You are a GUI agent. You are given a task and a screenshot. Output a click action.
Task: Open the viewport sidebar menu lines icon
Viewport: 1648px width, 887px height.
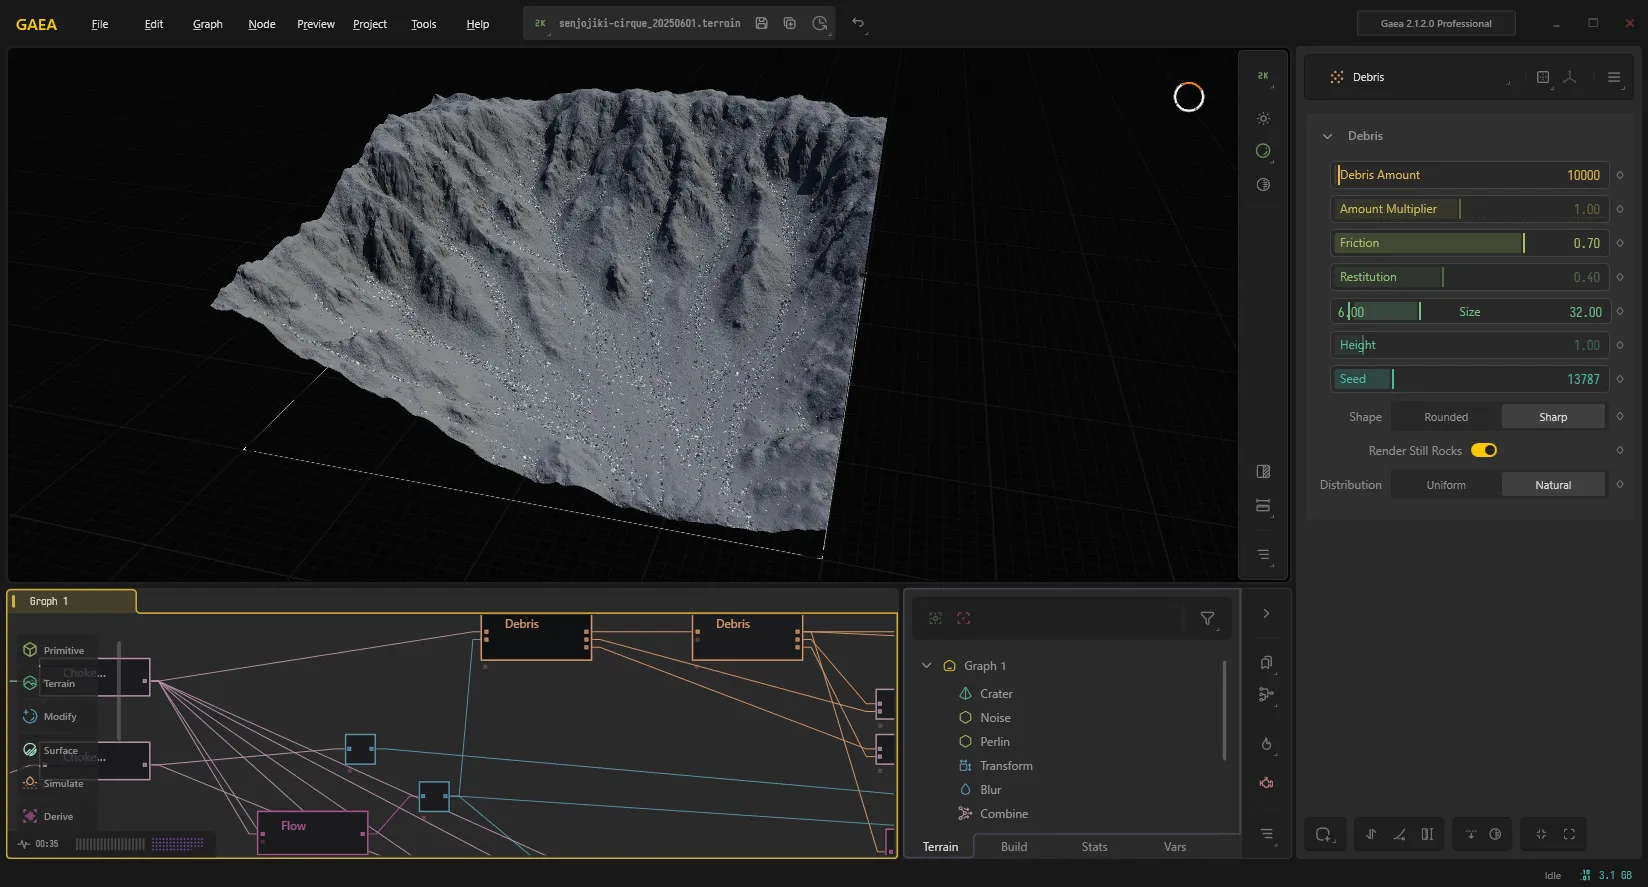(1263, 555)
